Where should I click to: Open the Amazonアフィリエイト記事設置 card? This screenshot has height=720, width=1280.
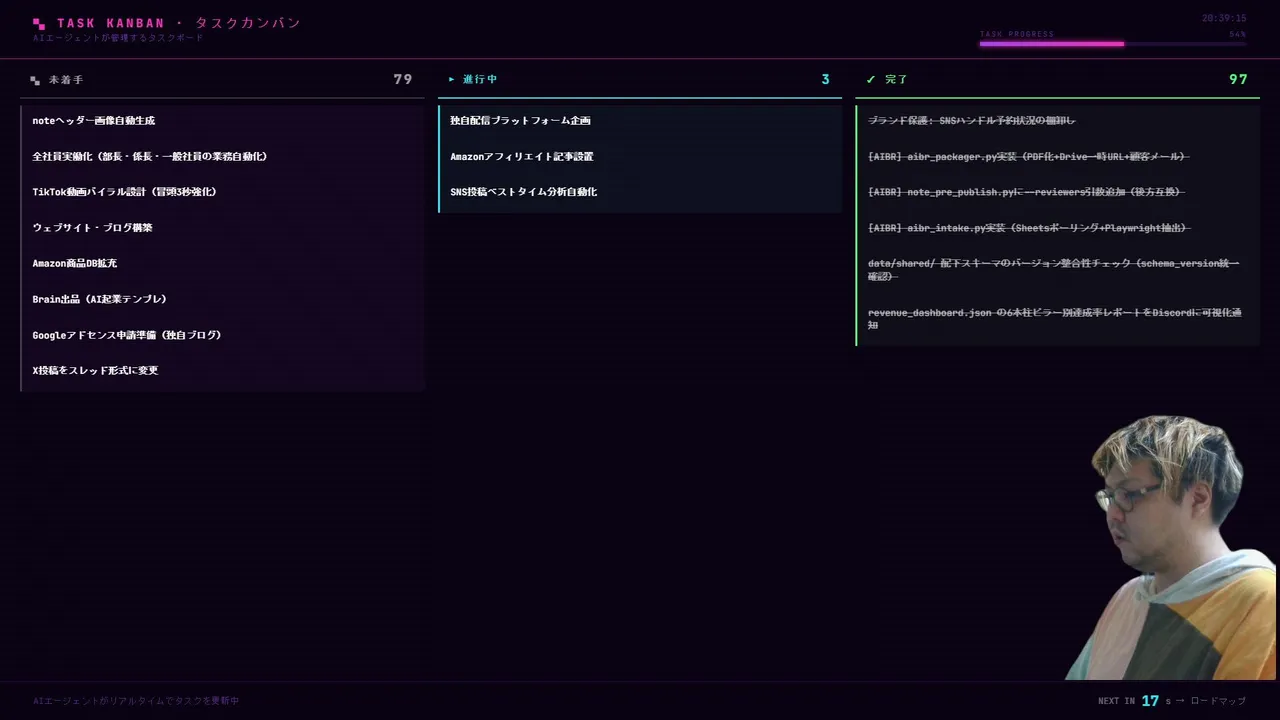pos(640,157)
